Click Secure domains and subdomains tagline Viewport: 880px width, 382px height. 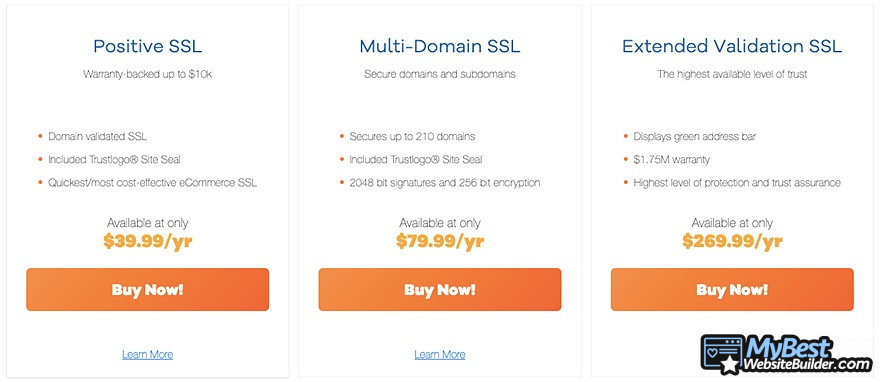click(x=440, y=74)
